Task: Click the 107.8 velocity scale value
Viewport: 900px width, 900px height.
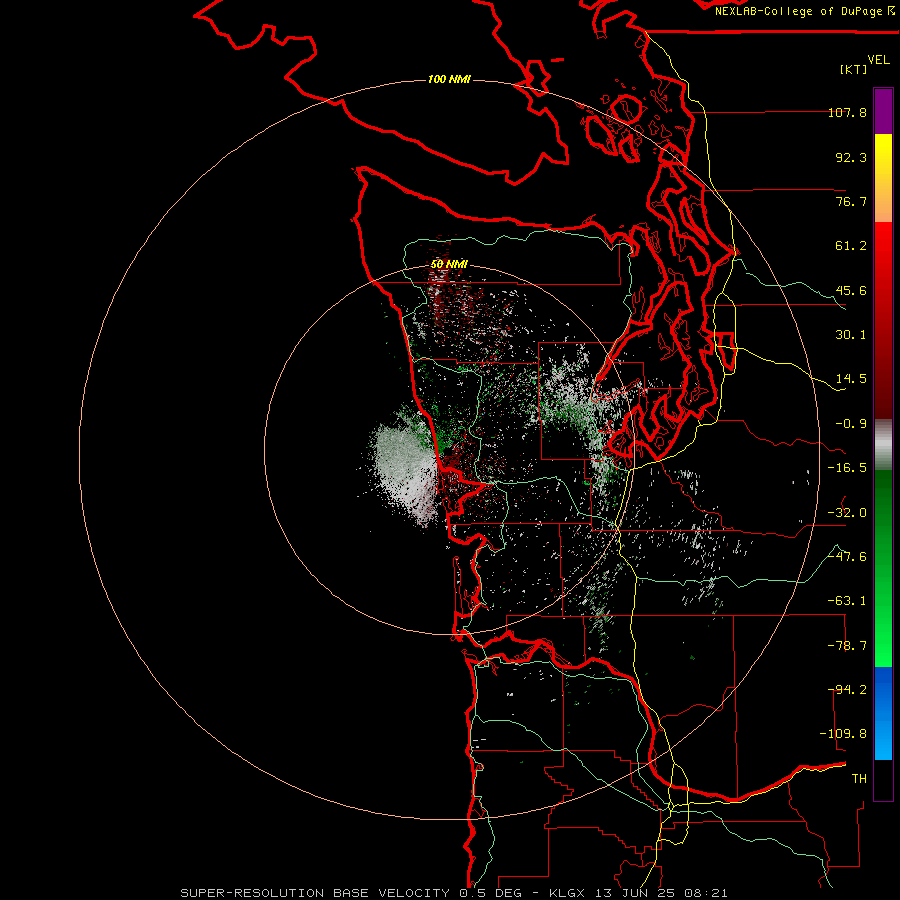Action: click(847, 112)
